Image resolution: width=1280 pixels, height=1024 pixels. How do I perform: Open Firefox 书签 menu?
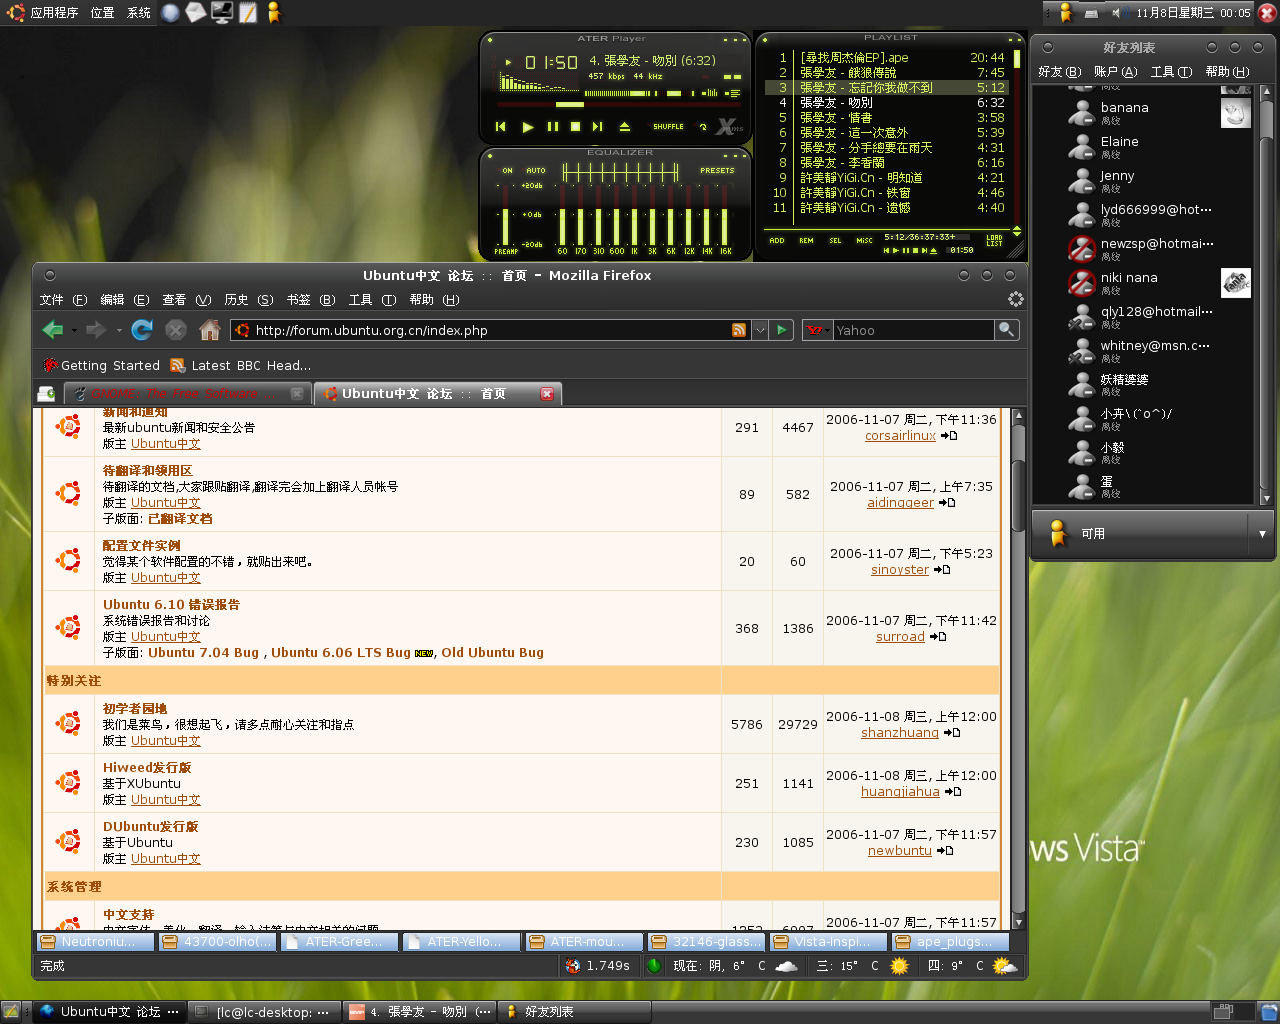(311, 300)
